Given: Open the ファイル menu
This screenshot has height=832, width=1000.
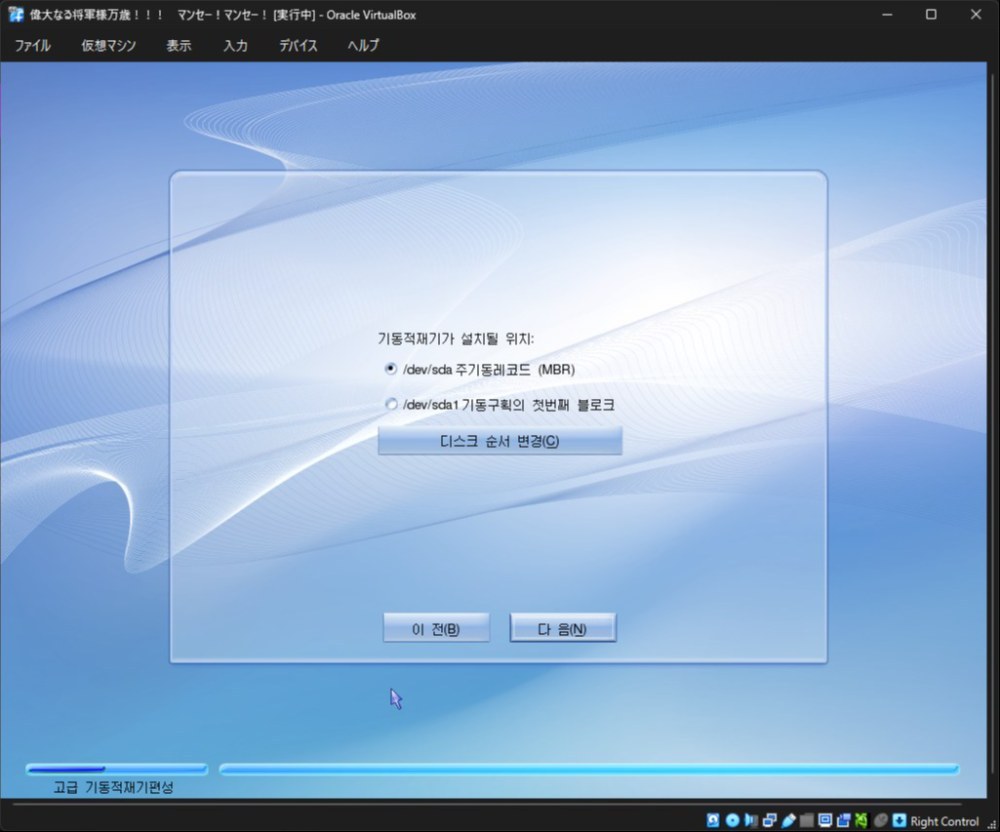Looking at the screenshot, I should pos(33,45).
